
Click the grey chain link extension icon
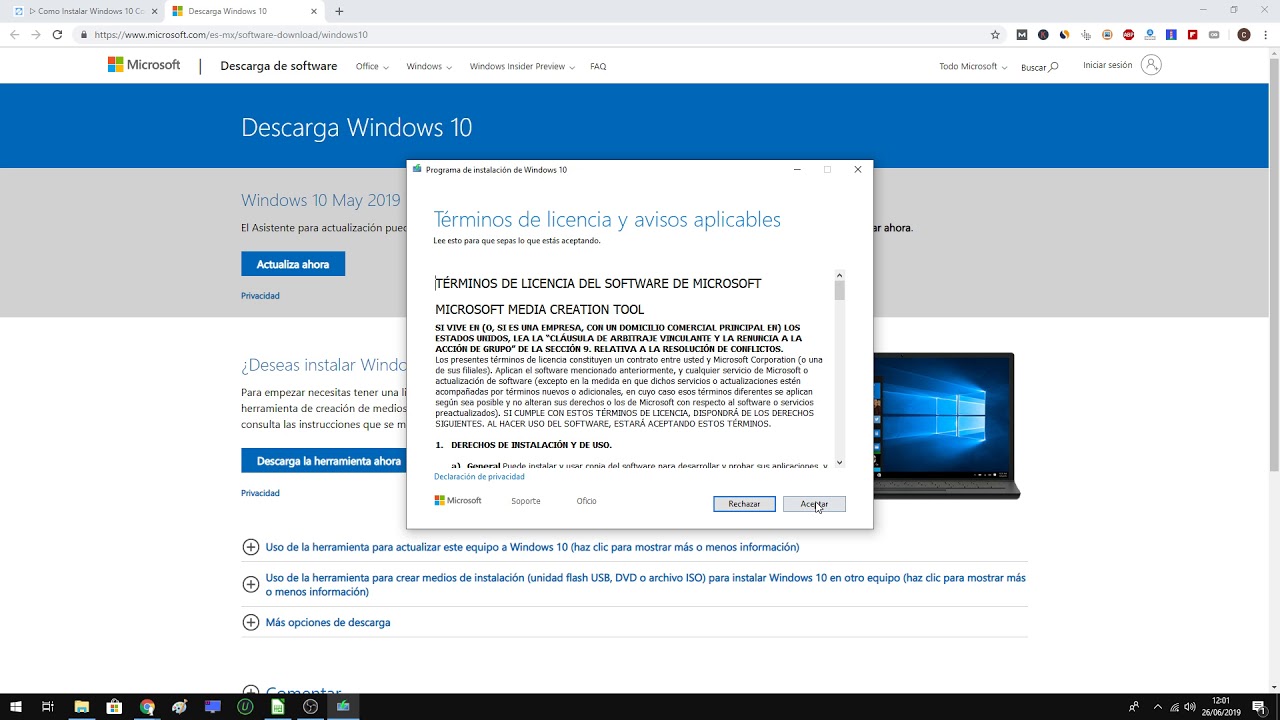tap(1214, 34)
